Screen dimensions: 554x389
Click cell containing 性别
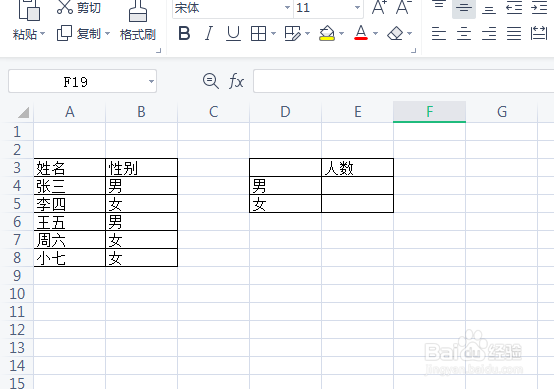point(141,167)
